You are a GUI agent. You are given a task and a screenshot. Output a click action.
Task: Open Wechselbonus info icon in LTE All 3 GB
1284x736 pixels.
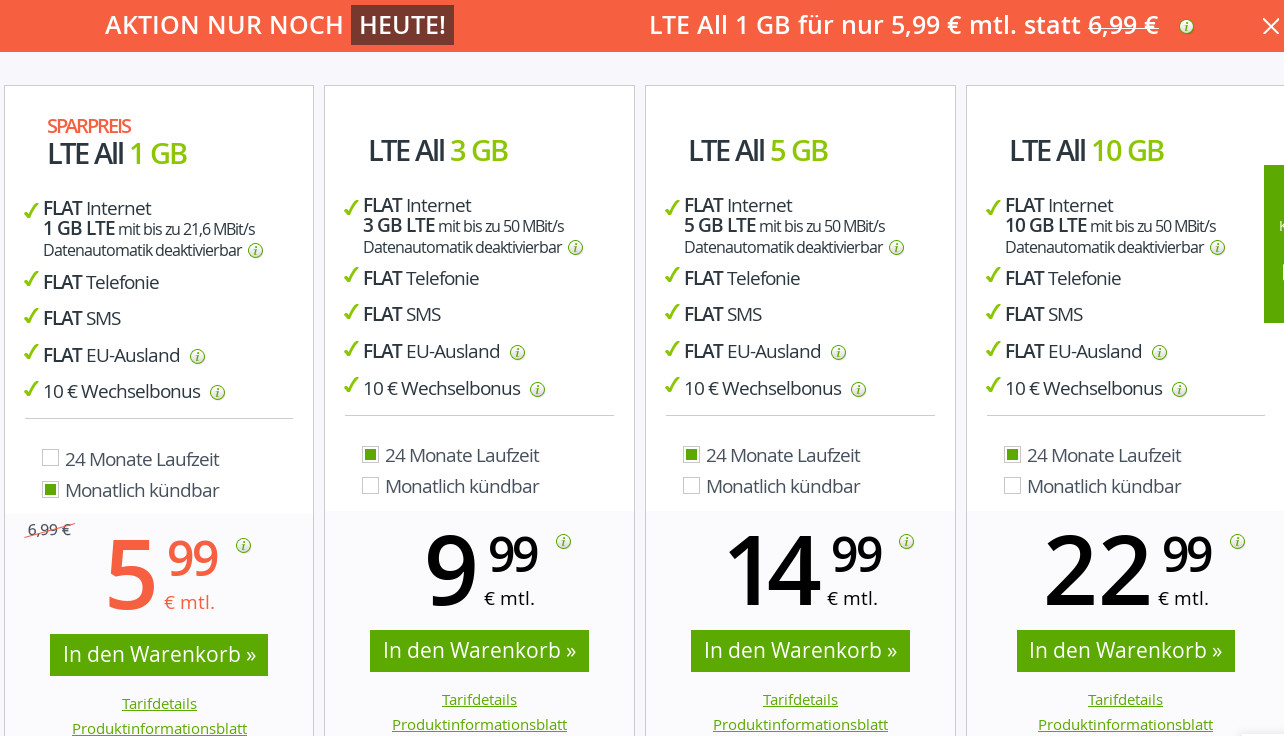coord(537,389)
